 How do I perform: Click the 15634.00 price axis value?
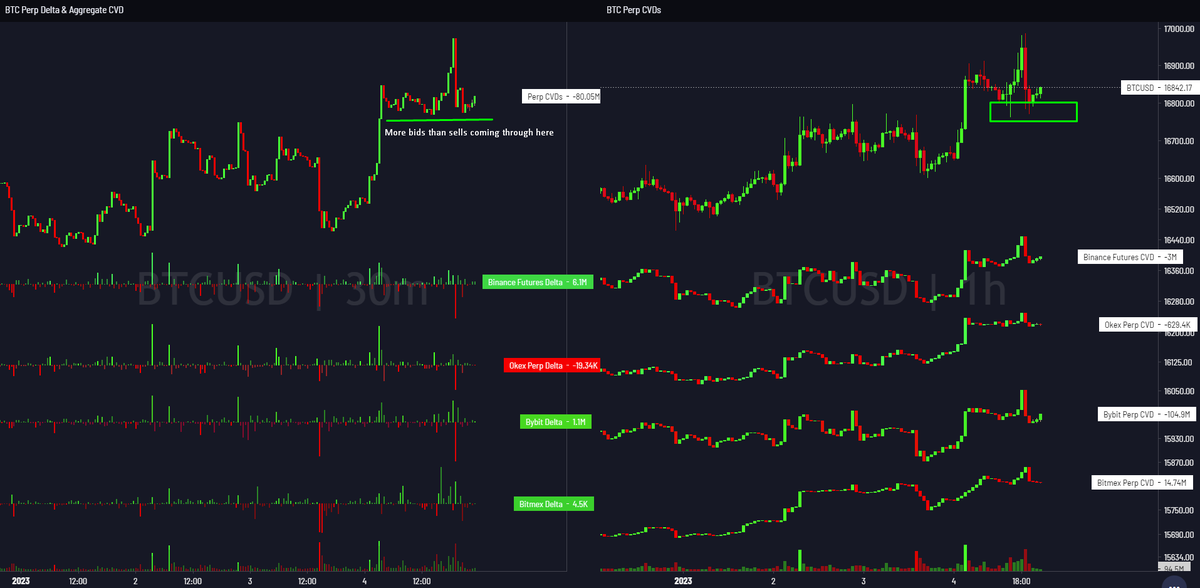[1180, 557]
